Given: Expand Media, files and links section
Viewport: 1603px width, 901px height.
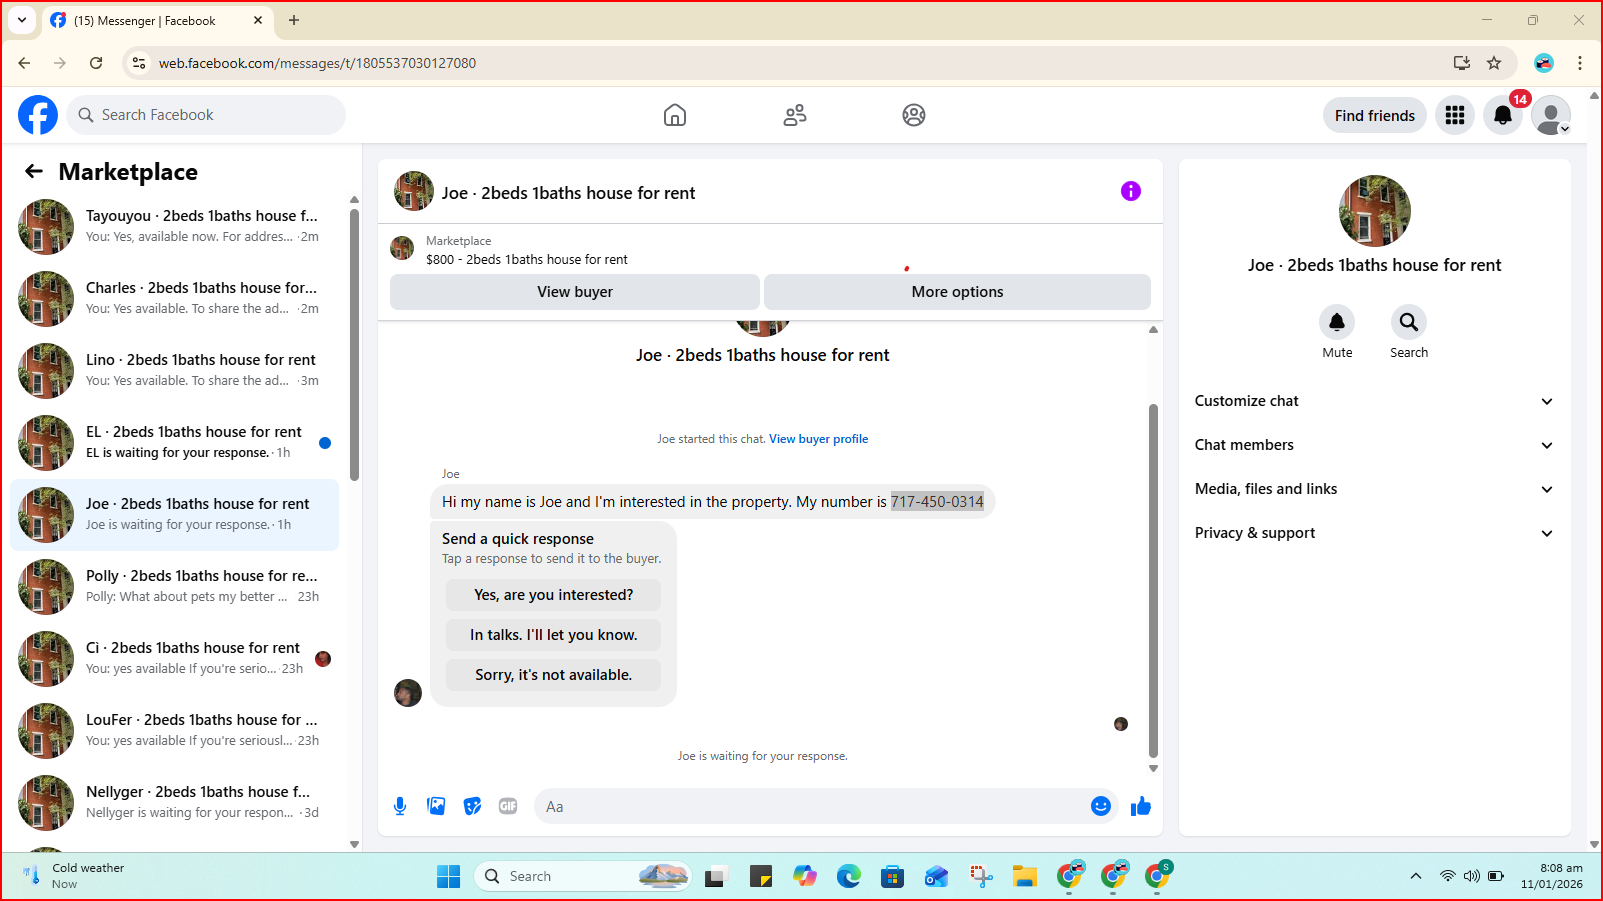Looking at the screenshot, I should pos(1374,489).
